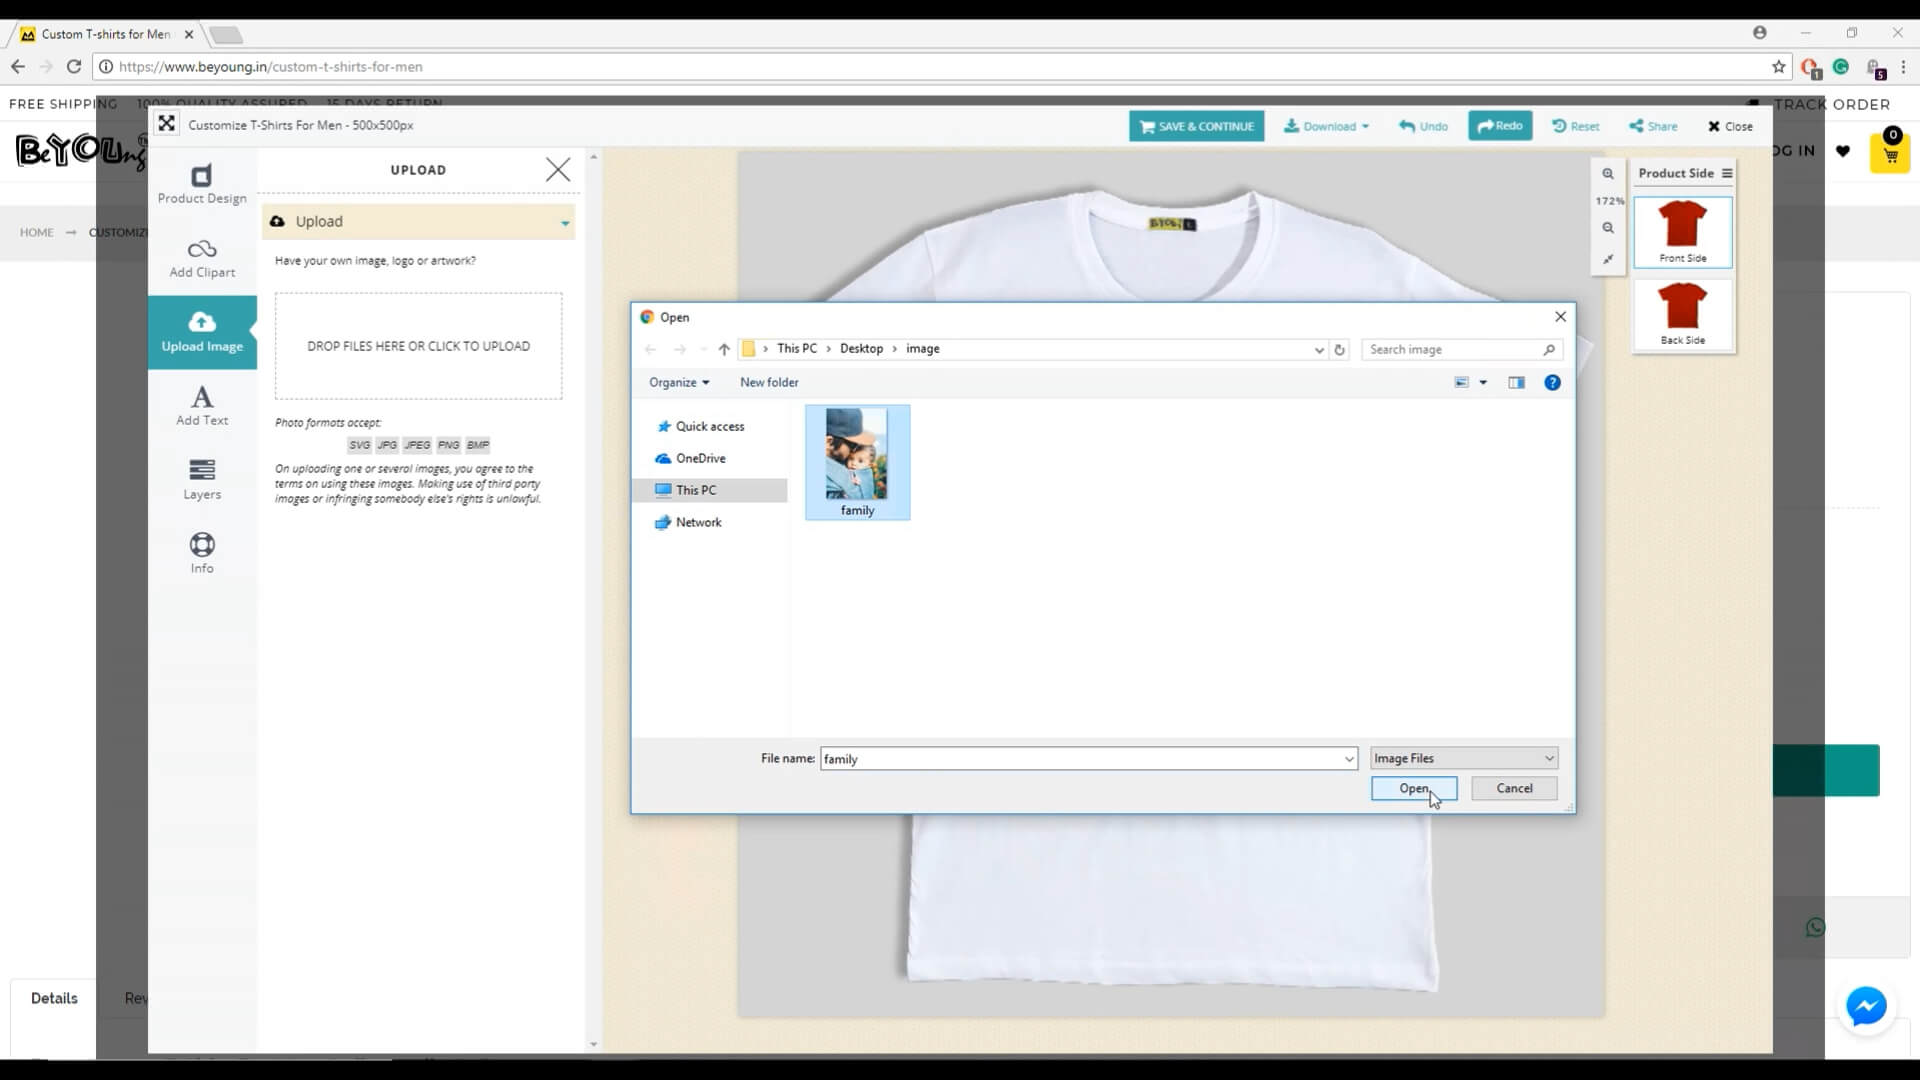Image resolution: width=1920 pixels, height=1080 pixels.
Task: Click the Details tab on page
Action: [x=54, y=998]
